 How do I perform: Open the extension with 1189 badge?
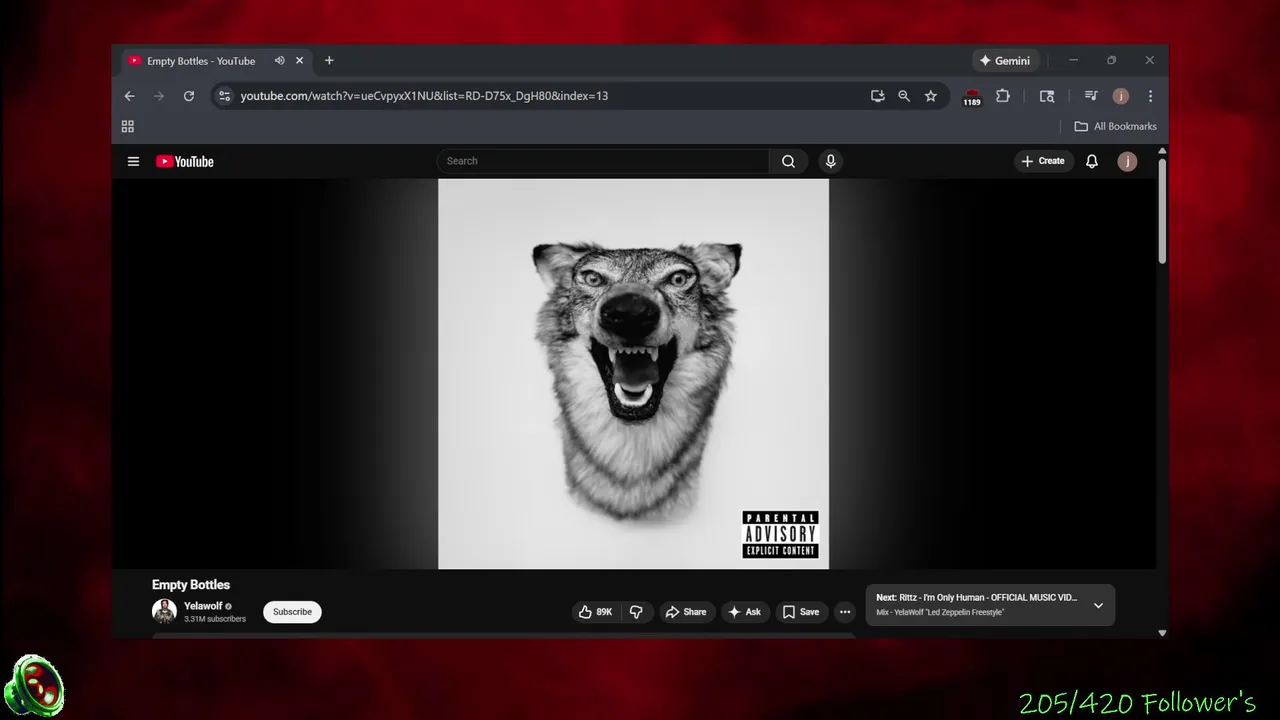(972, 97)
